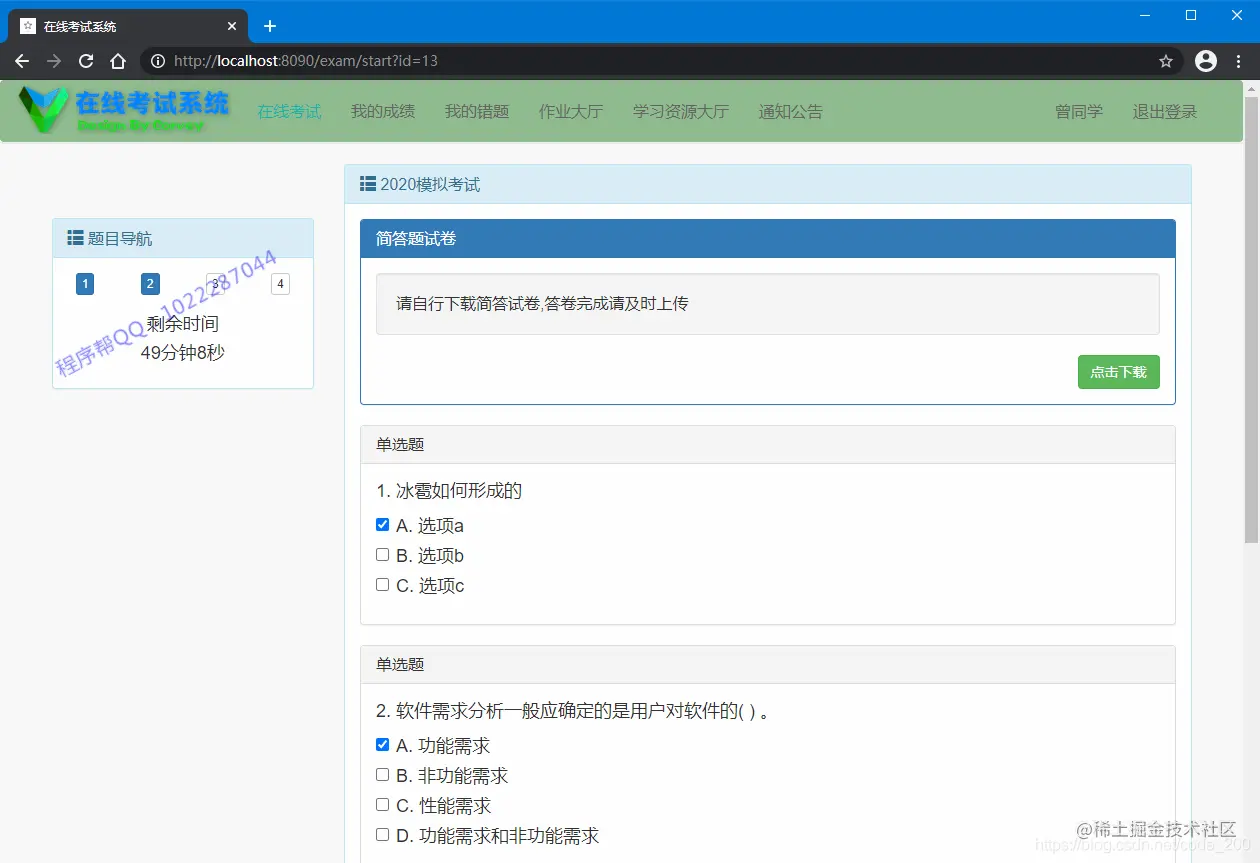Check option D 功能需求和非功能需求
1260x863 pixels.
tap(382, 833)
